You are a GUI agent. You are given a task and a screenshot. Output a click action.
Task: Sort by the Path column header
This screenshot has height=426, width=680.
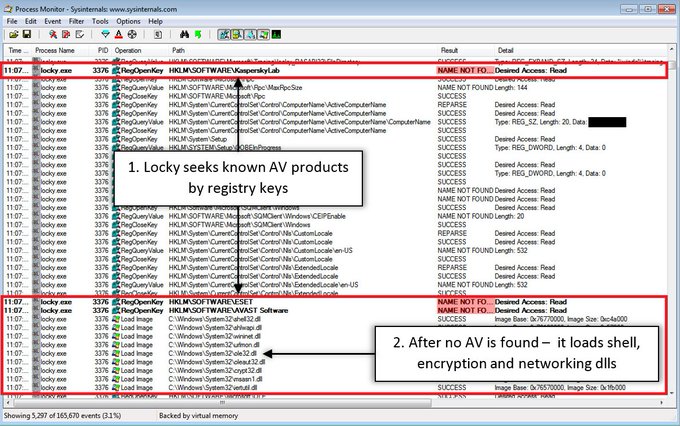click(178, 50)
